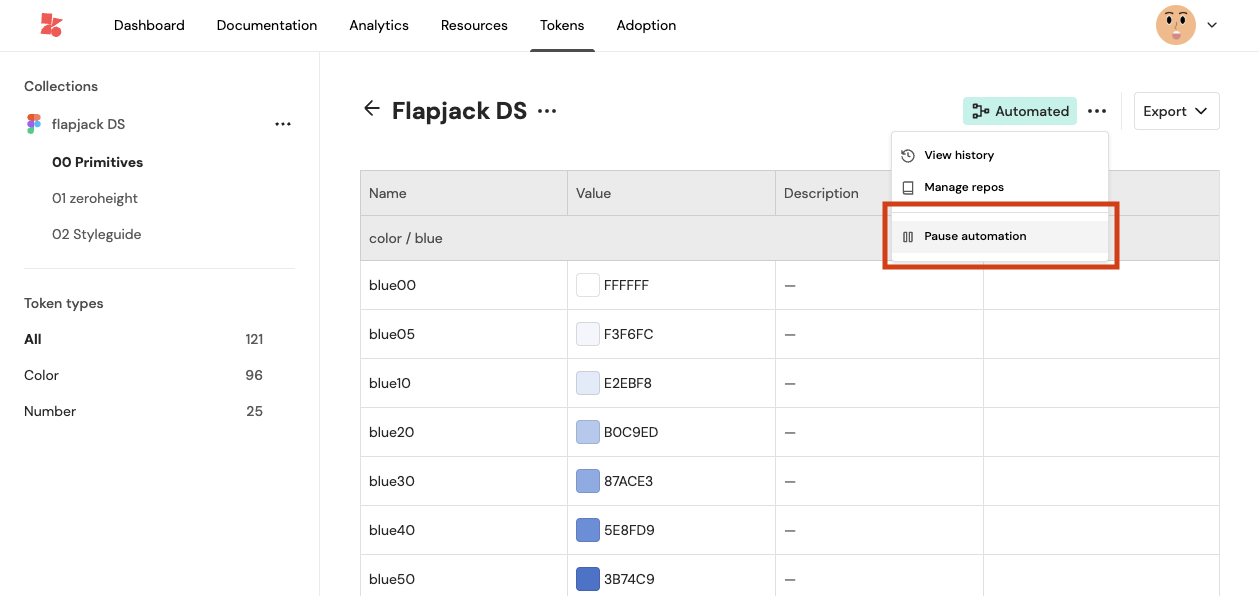1259x596 pixels.
Task: Select Manage repos menu entry
Action: click(963, 187)
